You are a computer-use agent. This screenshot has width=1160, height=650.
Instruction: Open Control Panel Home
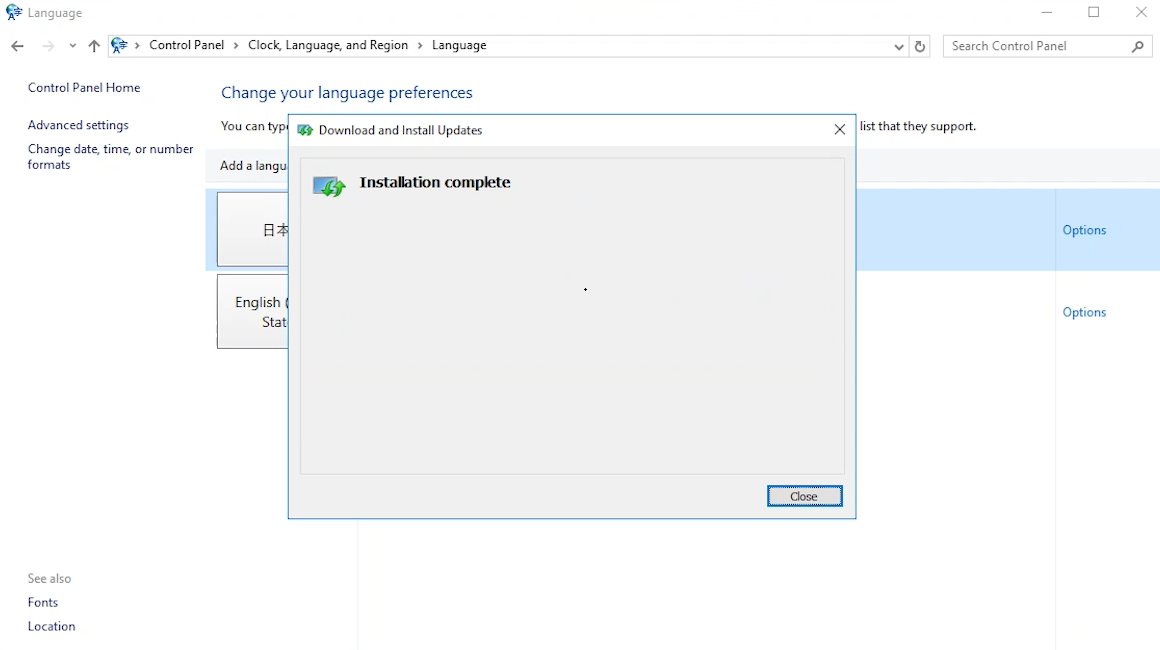[84, 87]
